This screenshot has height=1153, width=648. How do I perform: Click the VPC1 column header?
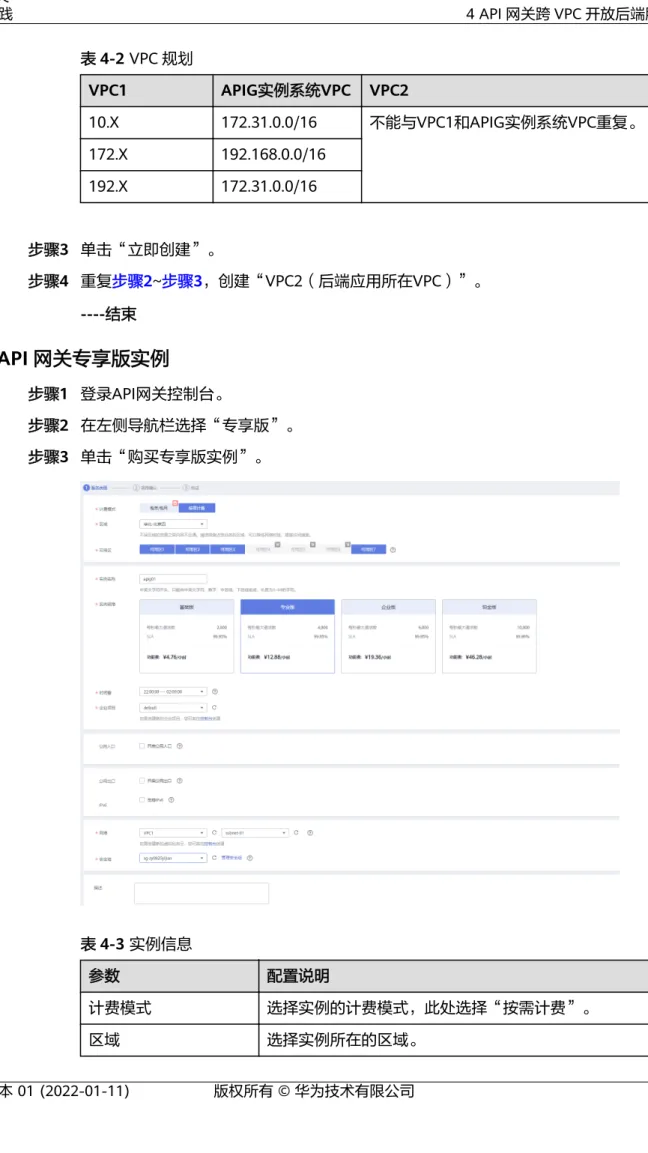coord(146,90)
